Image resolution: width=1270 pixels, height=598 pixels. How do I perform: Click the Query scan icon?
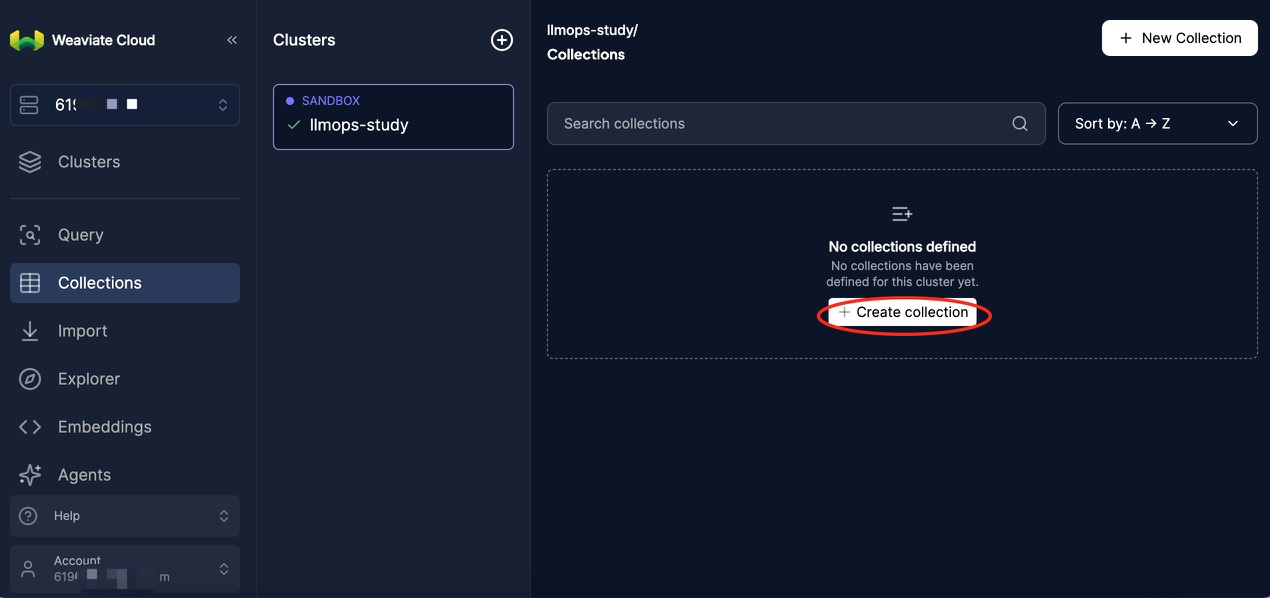(x=30, y=235)
